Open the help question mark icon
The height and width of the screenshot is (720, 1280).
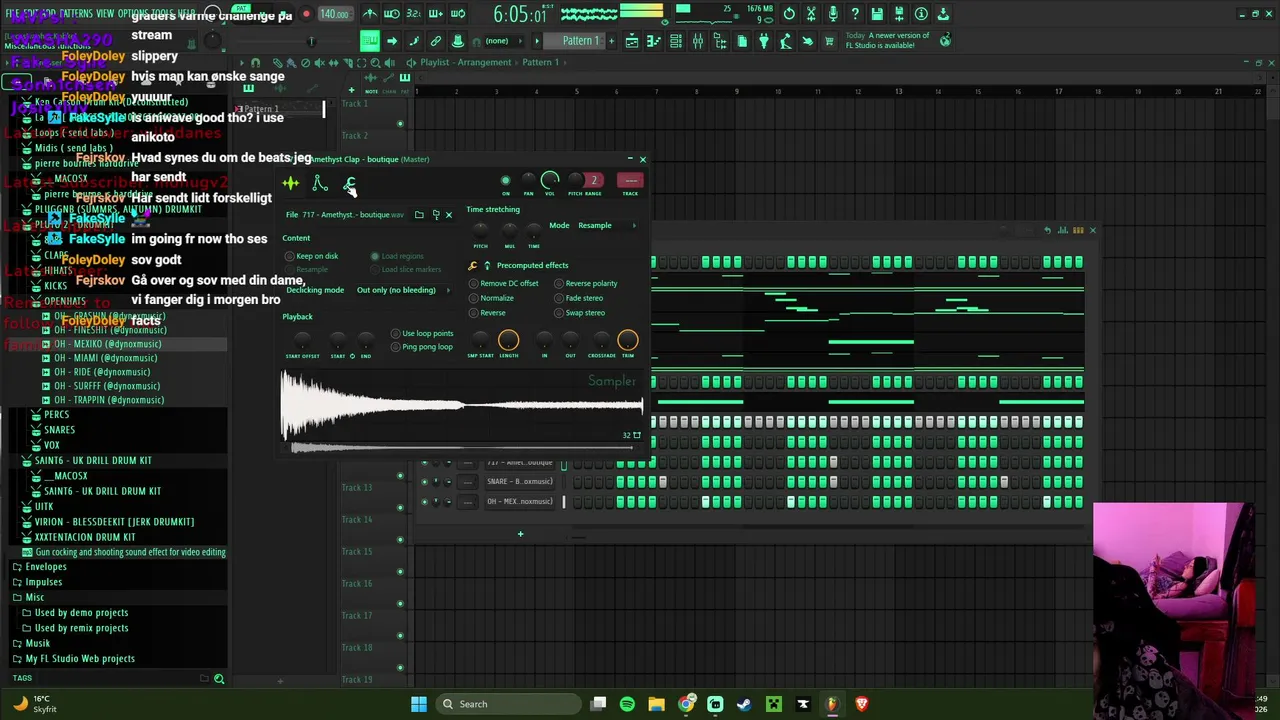click(855, 14)
